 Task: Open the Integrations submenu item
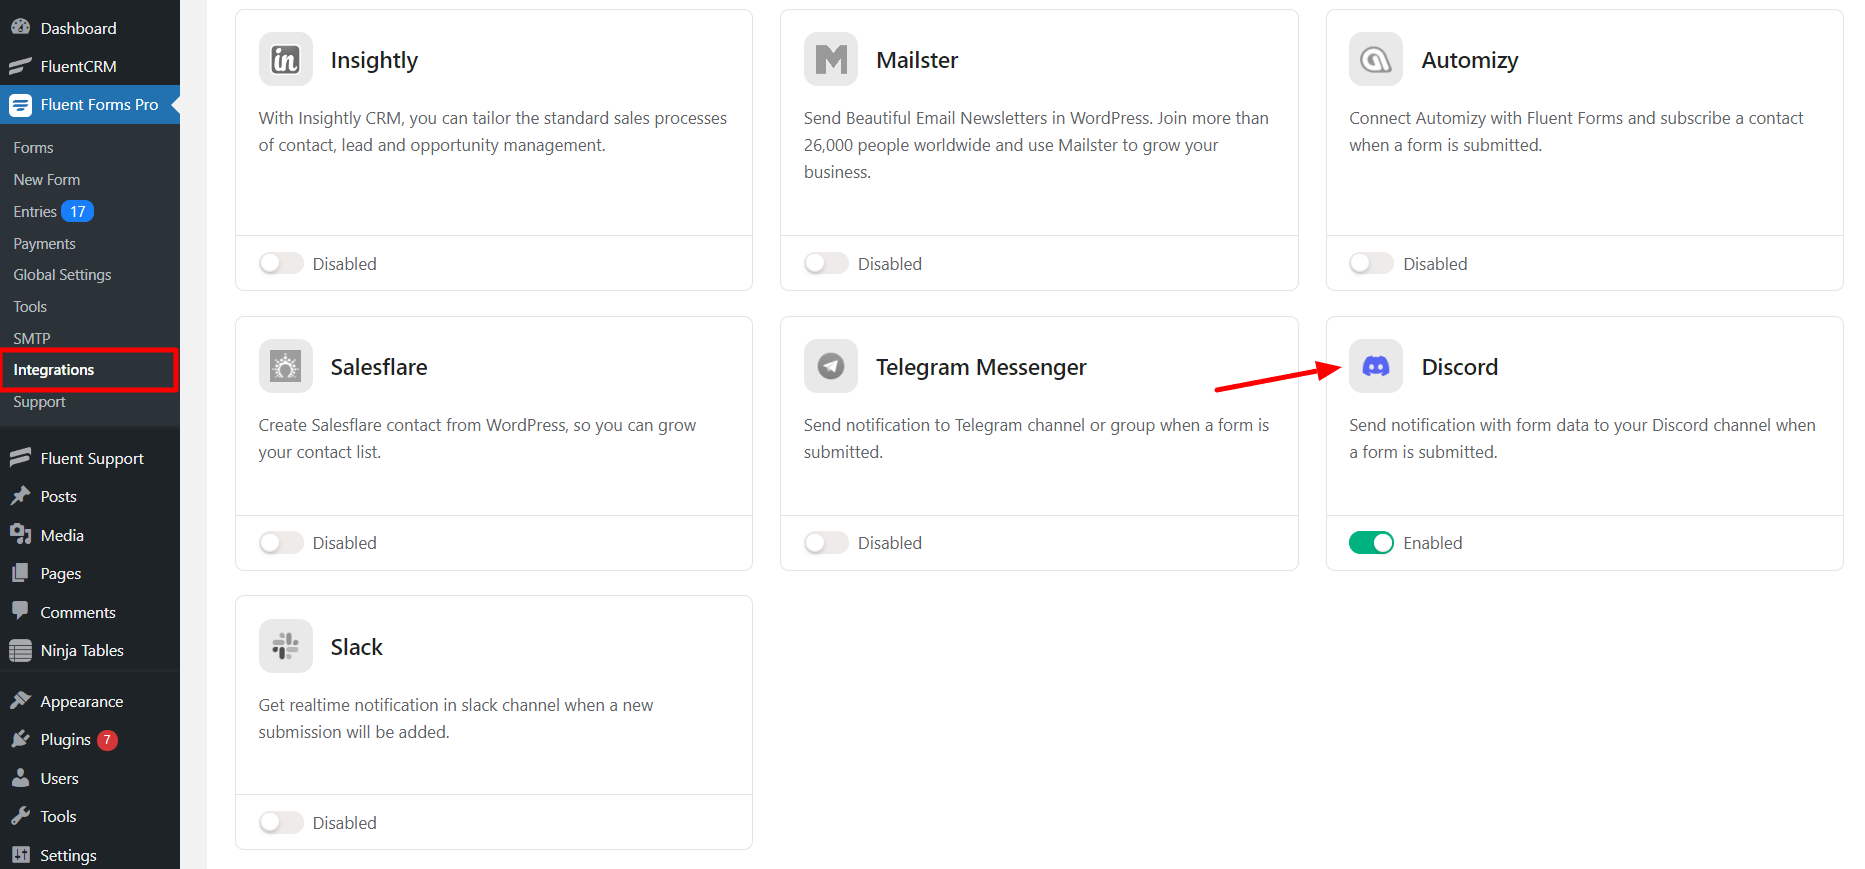point(54,370)
